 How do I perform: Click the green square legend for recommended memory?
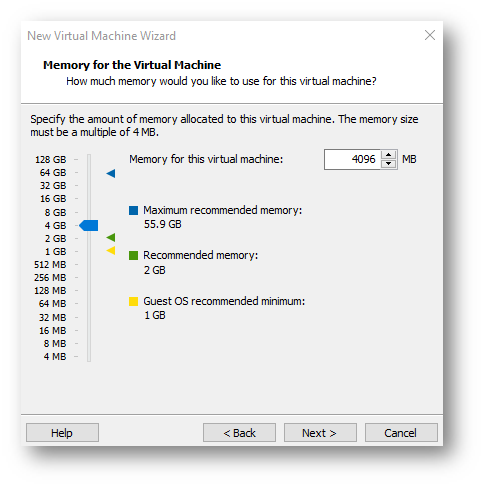pos(133,255)
